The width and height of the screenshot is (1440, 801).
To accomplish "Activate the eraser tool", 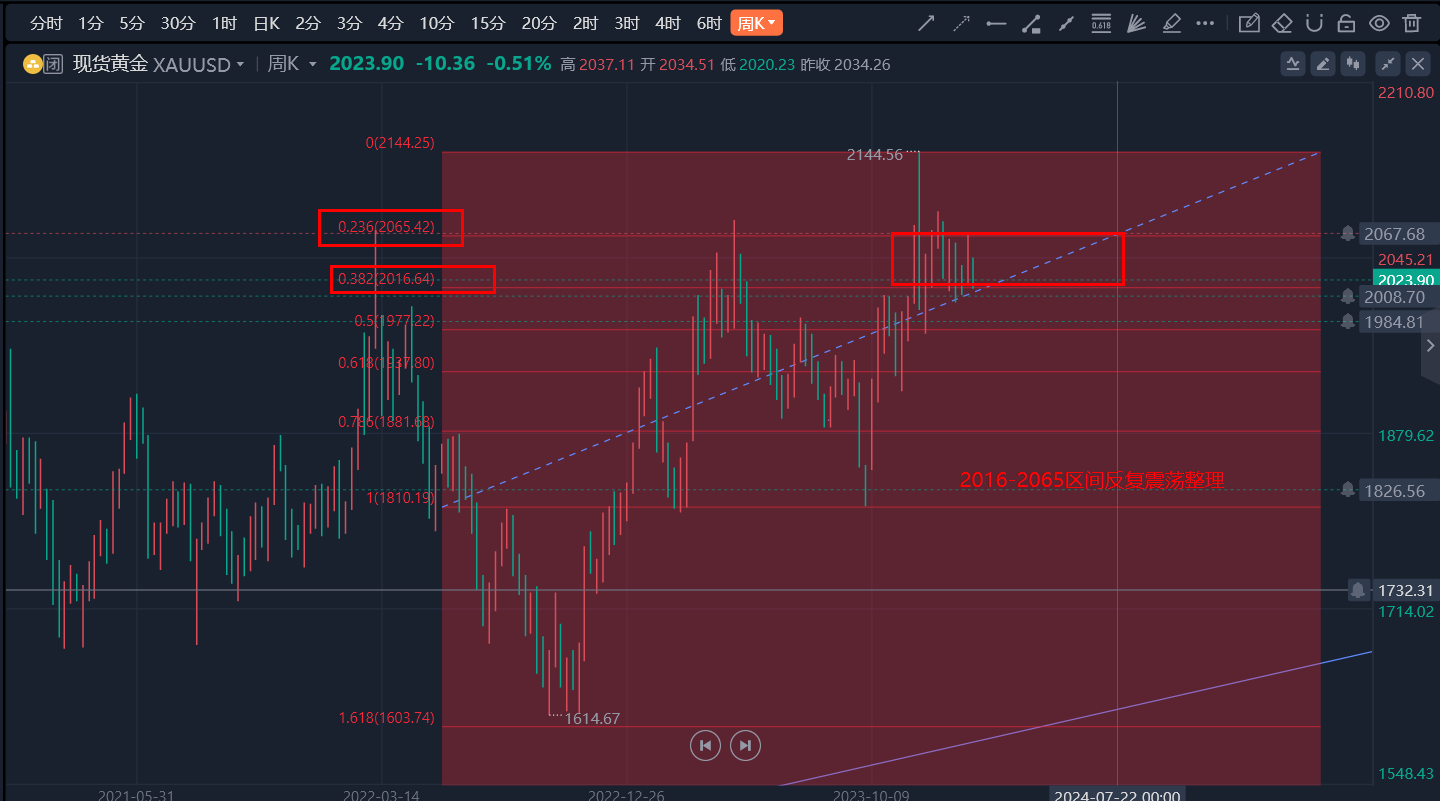I will click(1282, 23).
